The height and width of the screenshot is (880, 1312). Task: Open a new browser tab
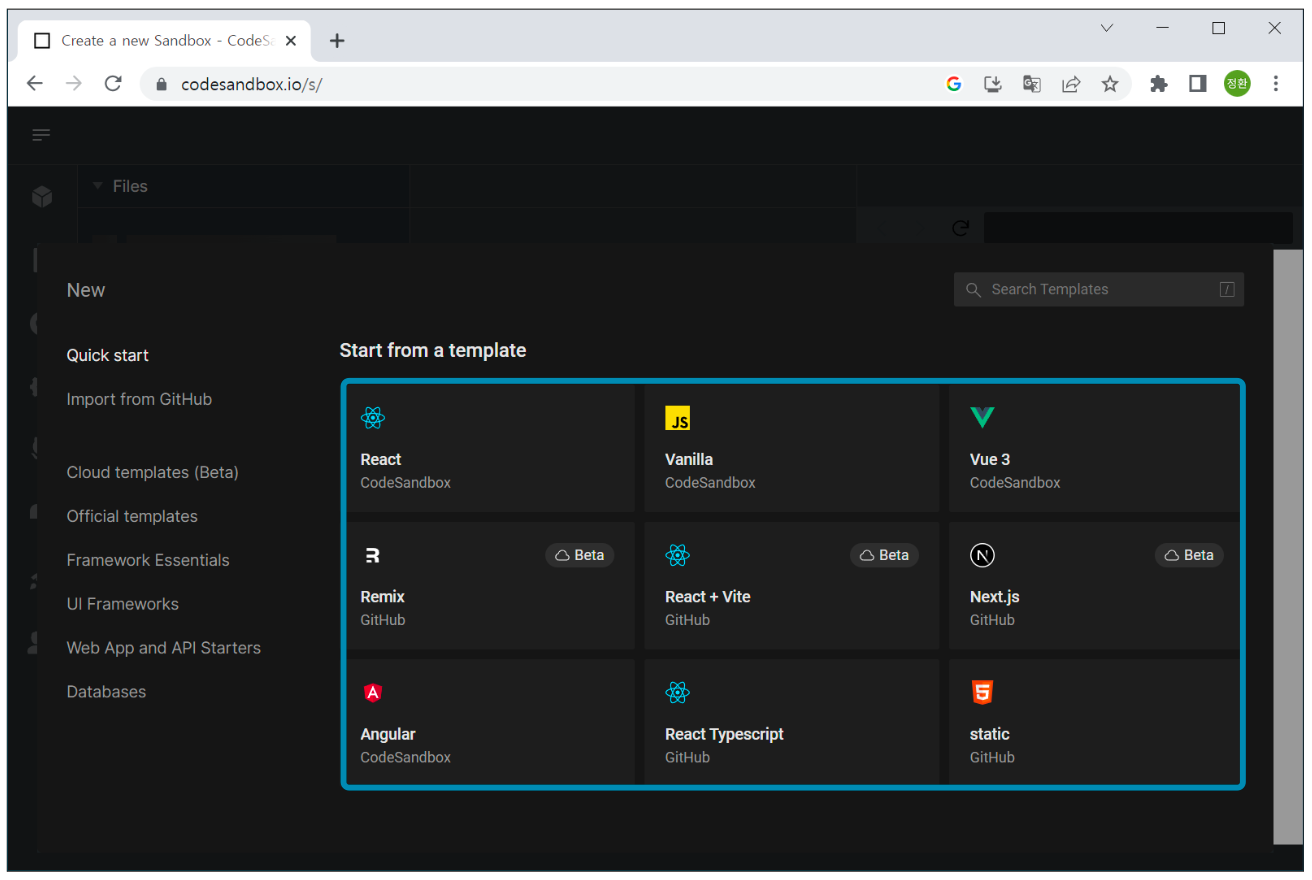(337, 41)
